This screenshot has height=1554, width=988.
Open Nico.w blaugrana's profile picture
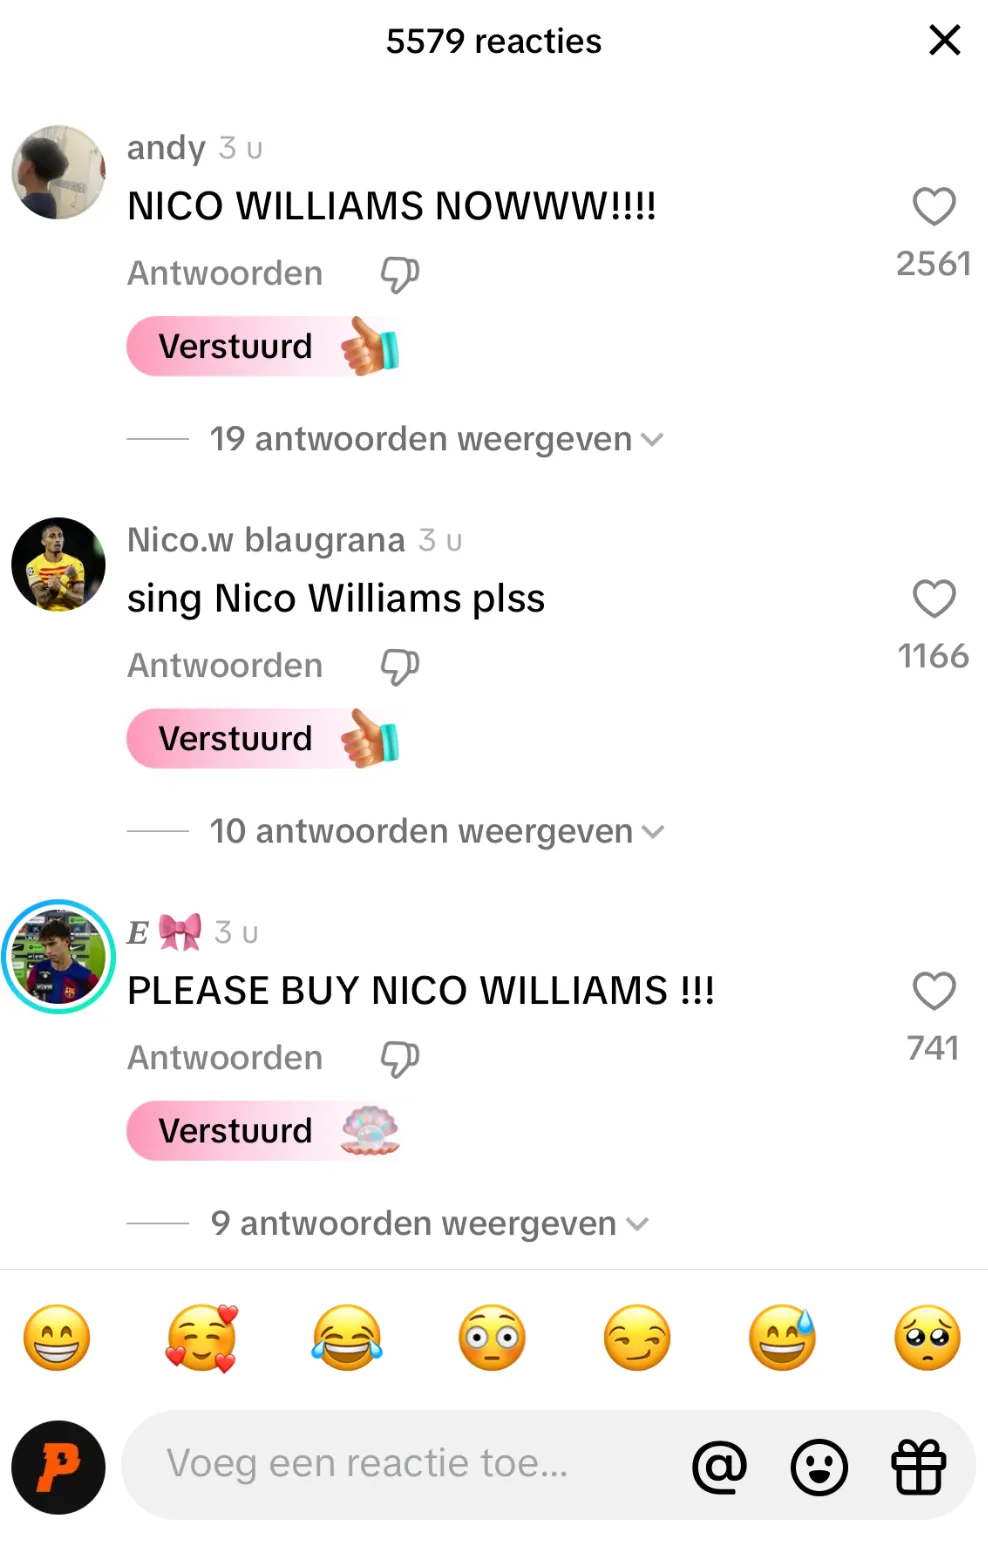pyautogui.click(x=58, y=564)
